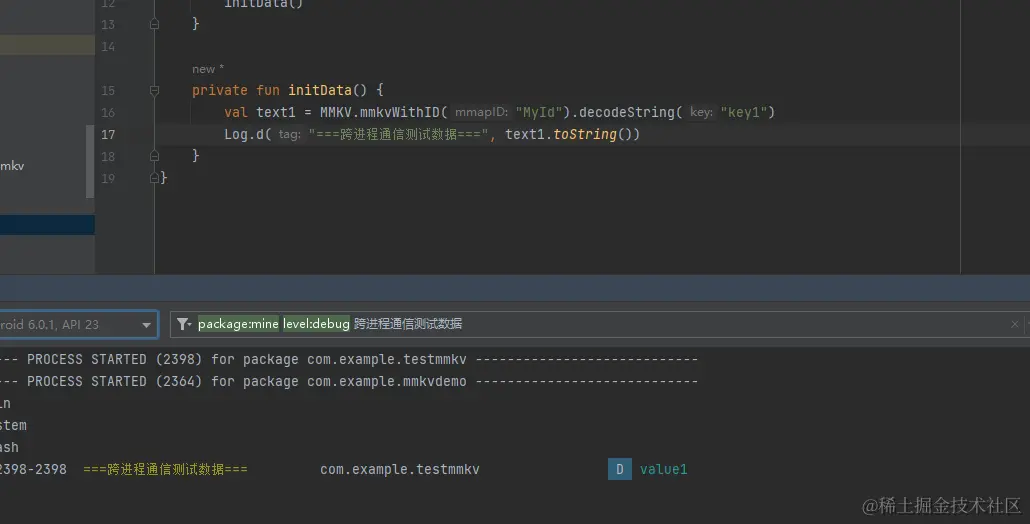Viewport: 1030px width, 524px height.
Task: Click the 2398-2398 process ID in the log row
Action: [x=33, y=469]
